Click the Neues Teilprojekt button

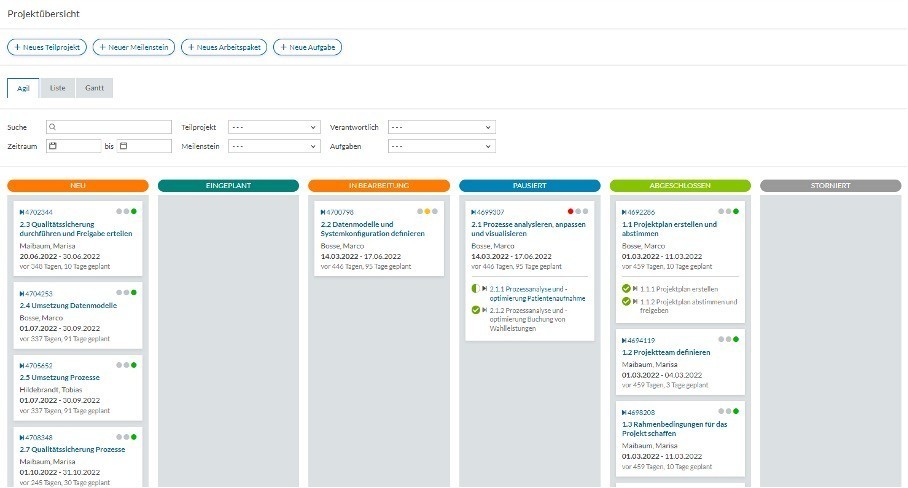coord(47,47)
